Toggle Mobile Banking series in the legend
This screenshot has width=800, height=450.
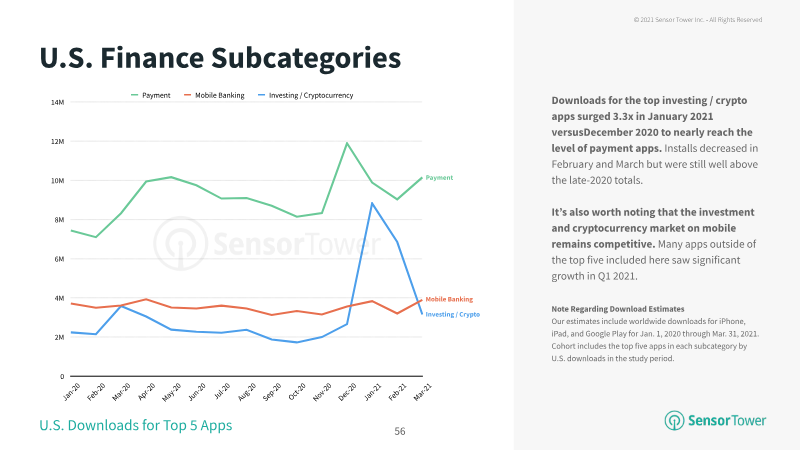coord(214,95)
